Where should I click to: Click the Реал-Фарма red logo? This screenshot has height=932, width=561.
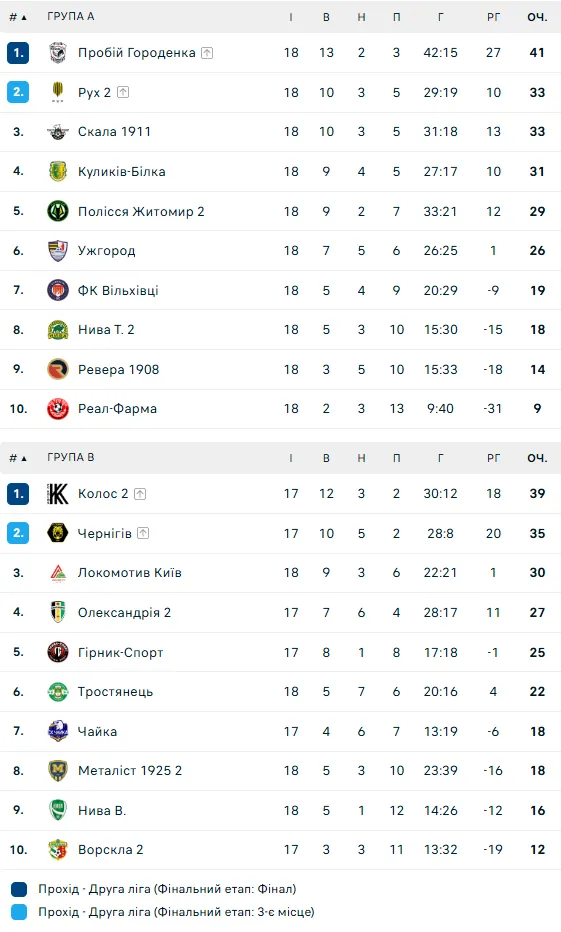58,409
